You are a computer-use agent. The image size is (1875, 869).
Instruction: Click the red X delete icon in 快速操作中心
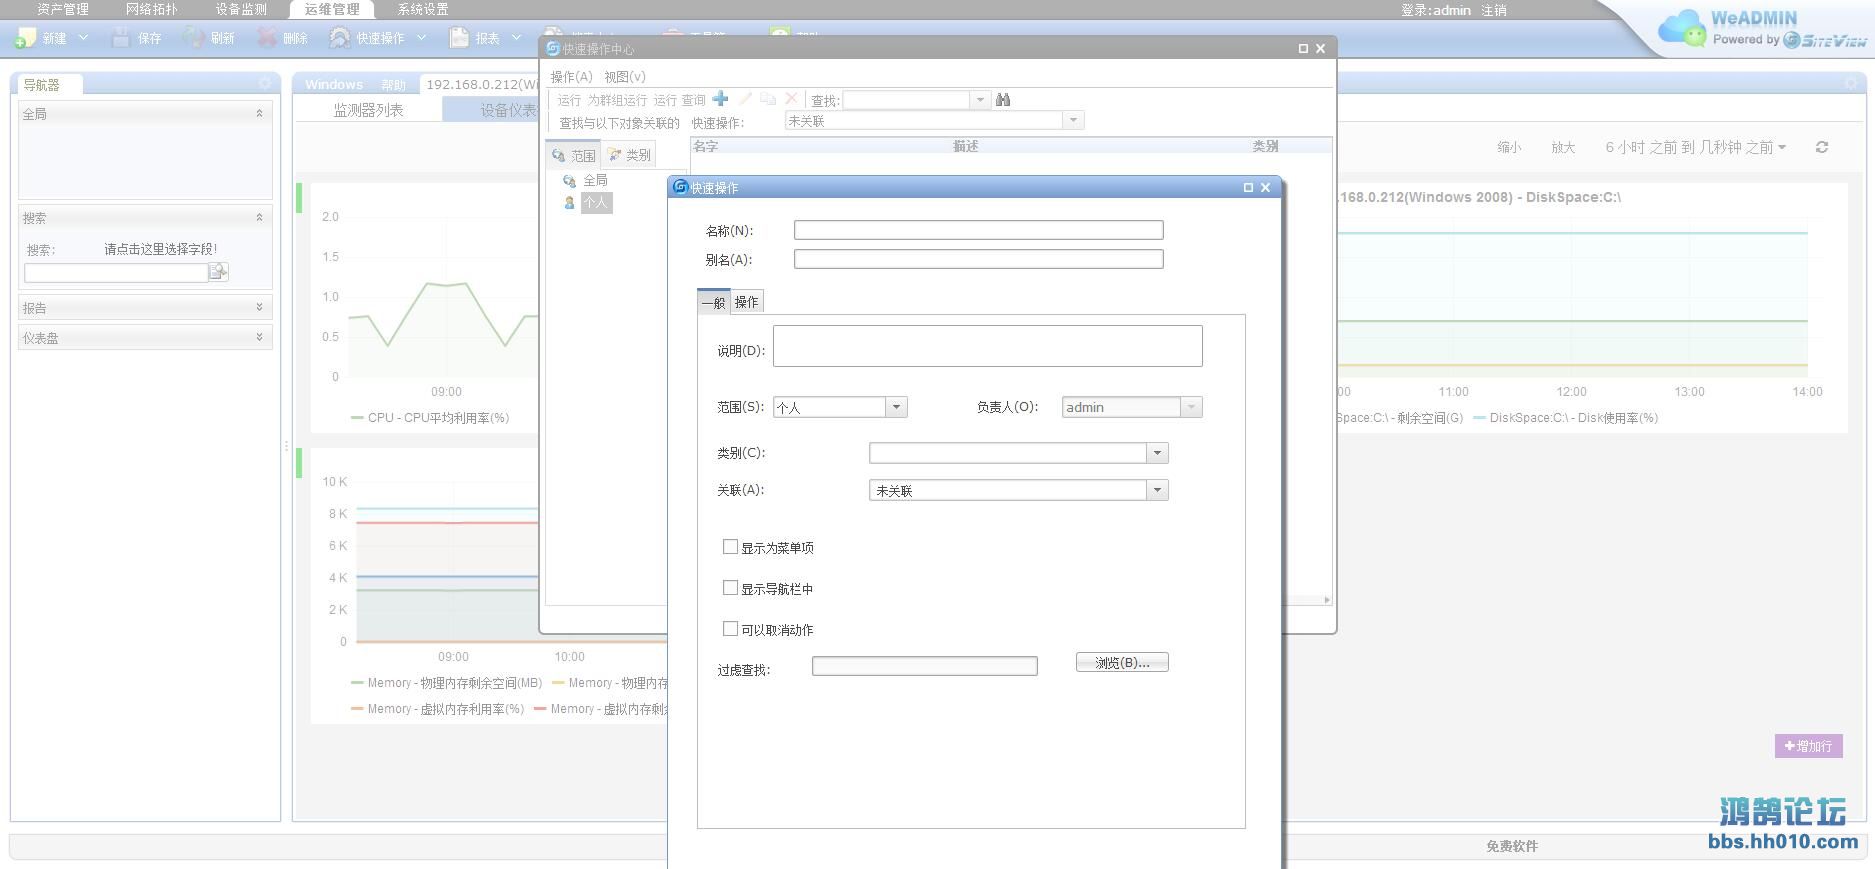791,99
